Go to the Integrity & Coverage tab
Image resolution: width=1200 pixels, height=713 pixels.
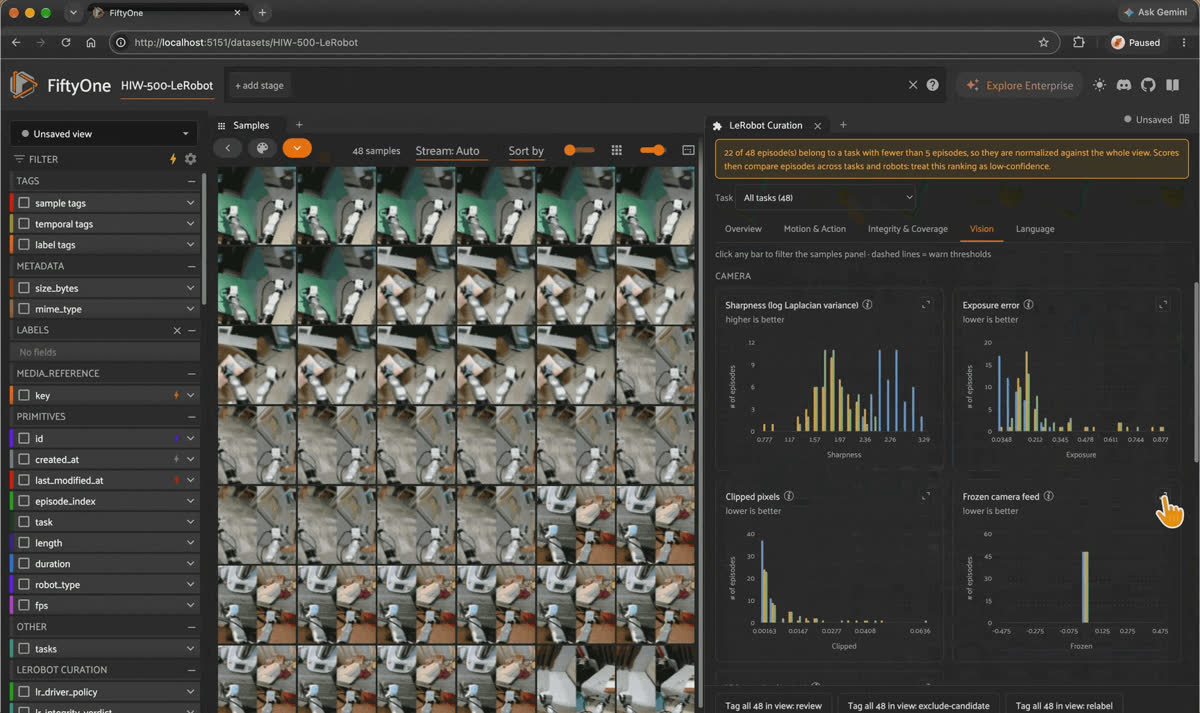point(909,229)
